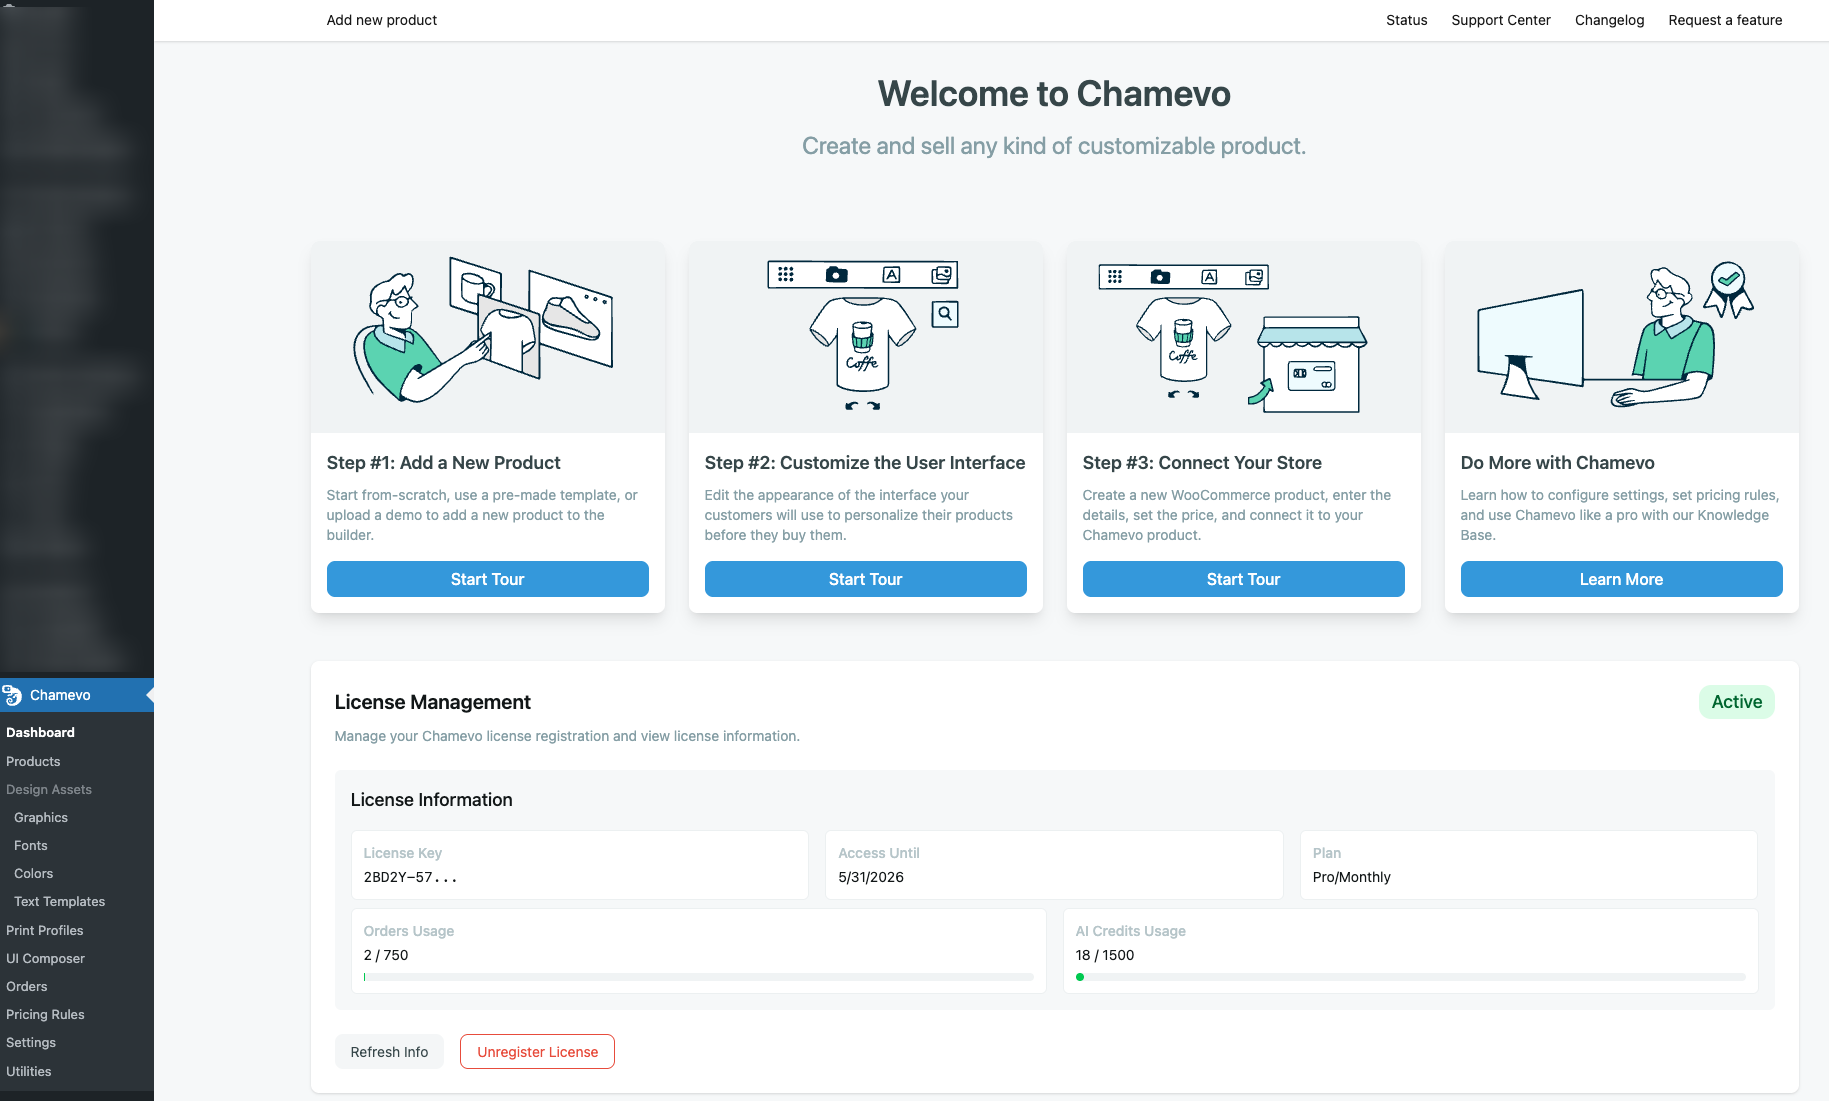Click the Step #1 illustration thumbnail
The image size is (1829, 1101).
tap(488, 337)
